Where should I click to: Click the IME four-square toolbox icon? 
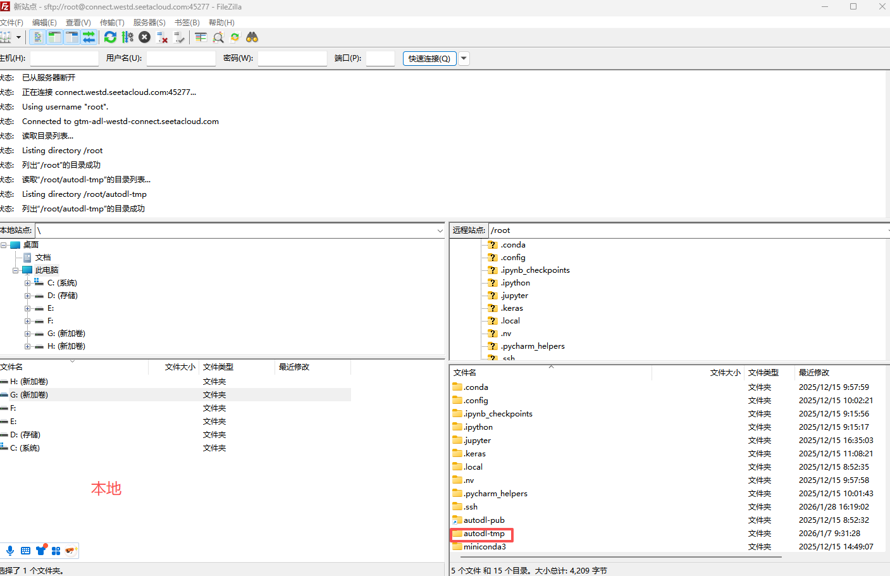point(56,550)
